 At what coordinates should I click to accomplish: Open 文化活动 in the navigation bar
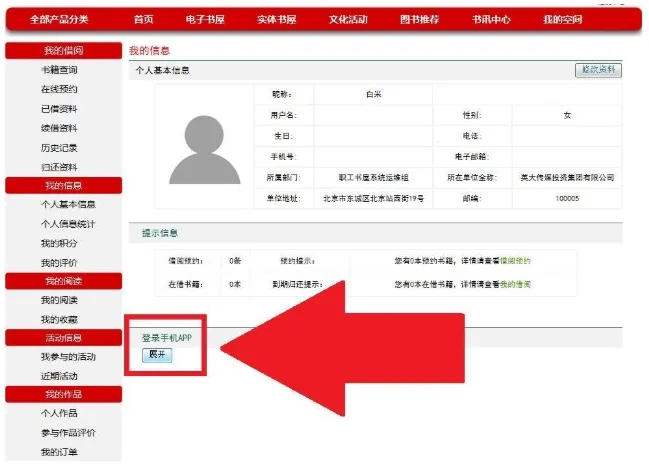348,19
